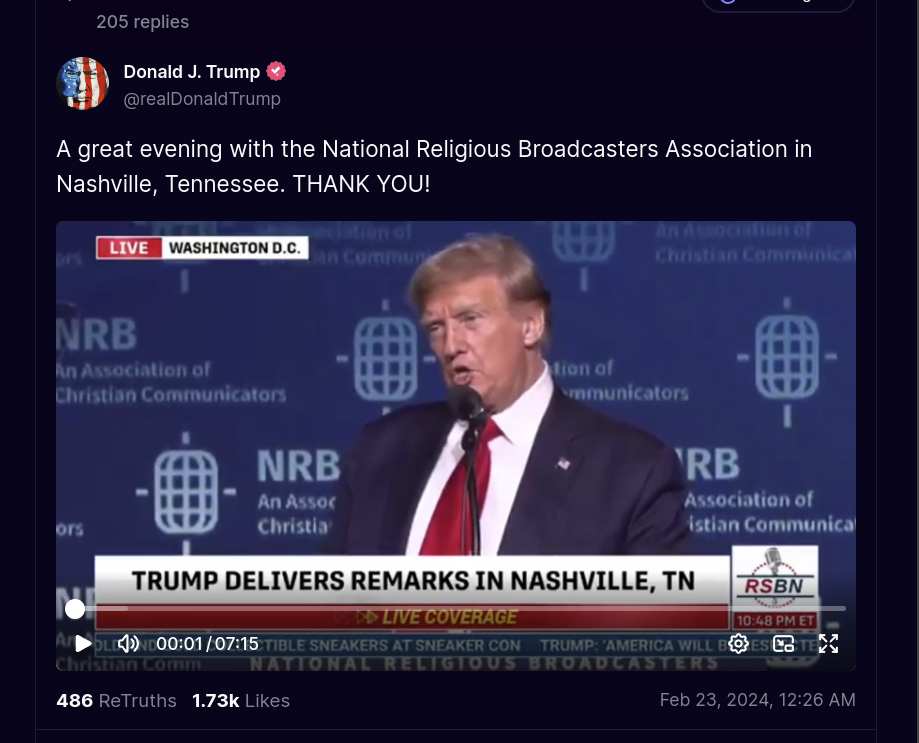
Task: Play the video
Action: tap(83, 643)
